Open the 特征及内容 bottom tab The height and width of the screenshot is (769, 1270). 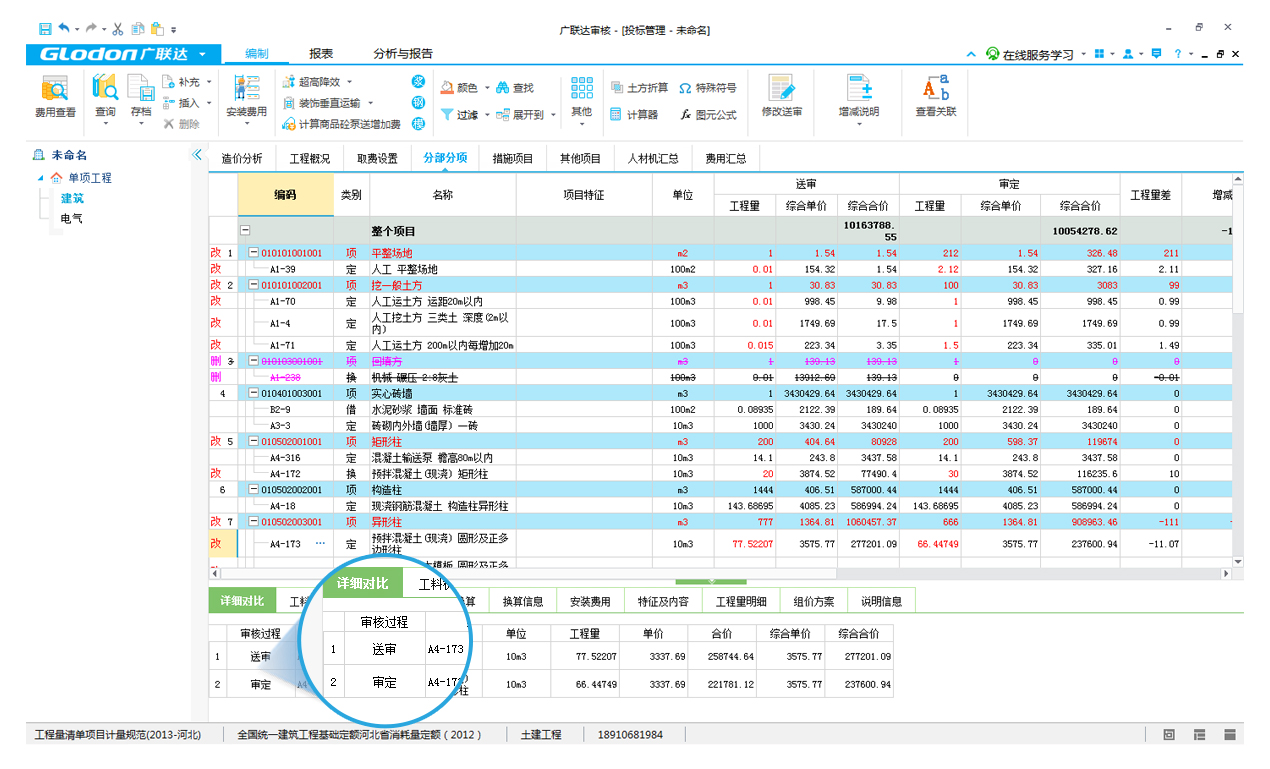pyautogui.click(x=664, y=601)
